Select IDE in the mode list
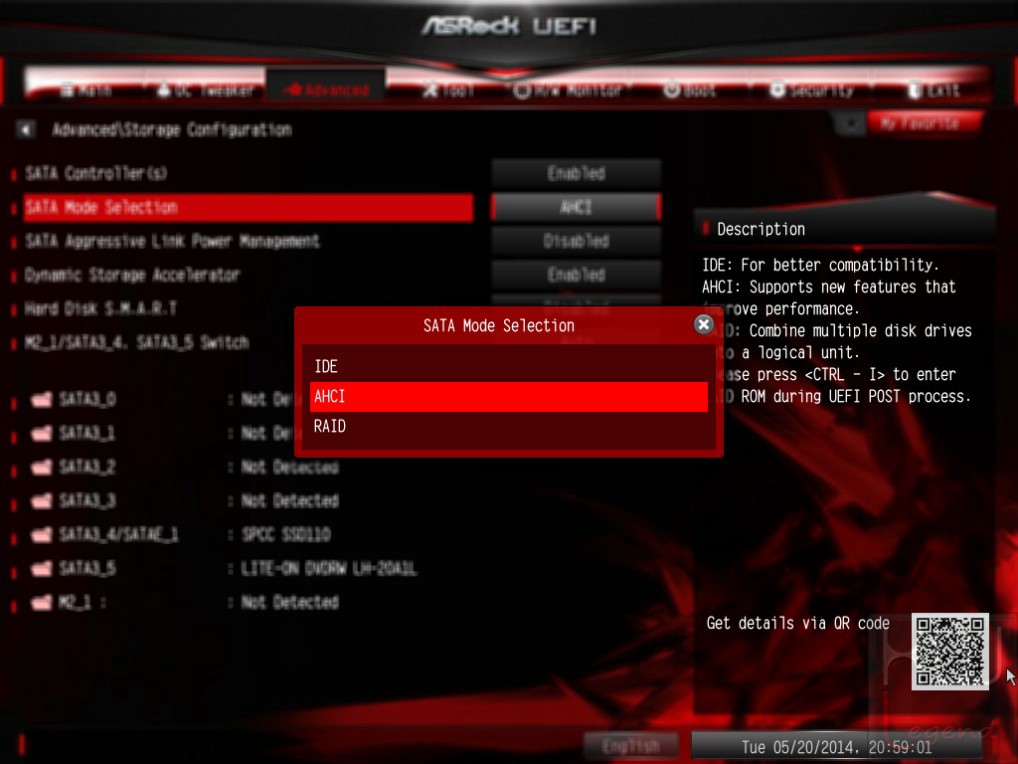The image size is (1018, 764). point(508,366)
